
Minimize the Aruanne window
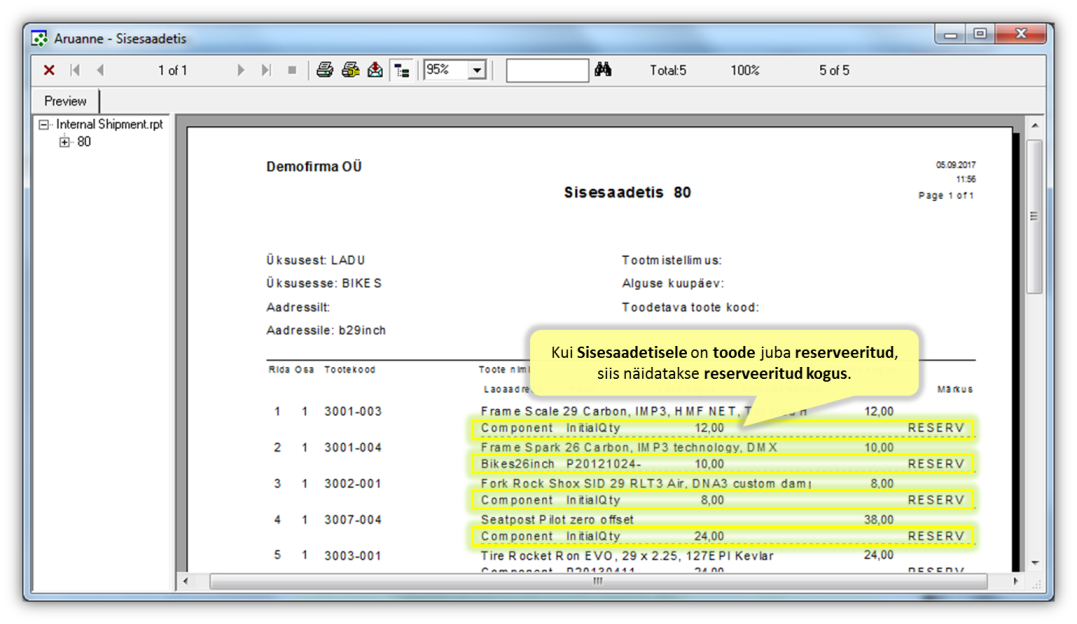pyautogui.click(x=951, y=34)
